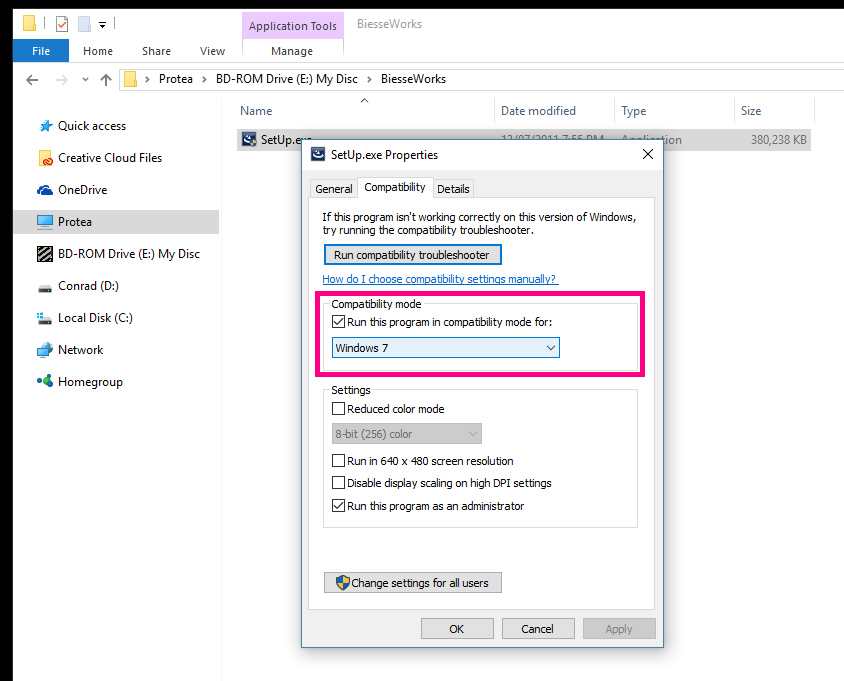Screen dimensions: 844x681
Task: Click the Creative Cloud Files icon
Action: [x=45, y=158]
